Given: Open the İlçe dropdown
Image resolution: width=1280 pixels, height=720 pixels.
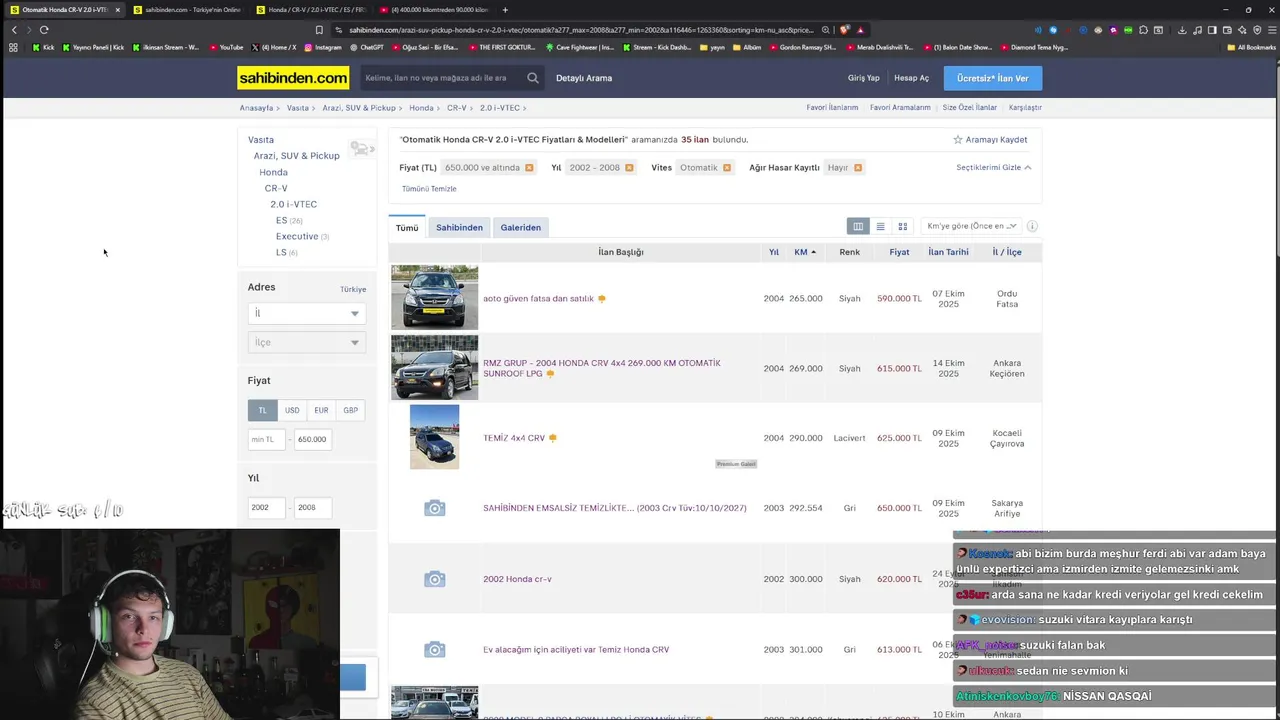Looking at the screenshot, I should tap(306, 342).
